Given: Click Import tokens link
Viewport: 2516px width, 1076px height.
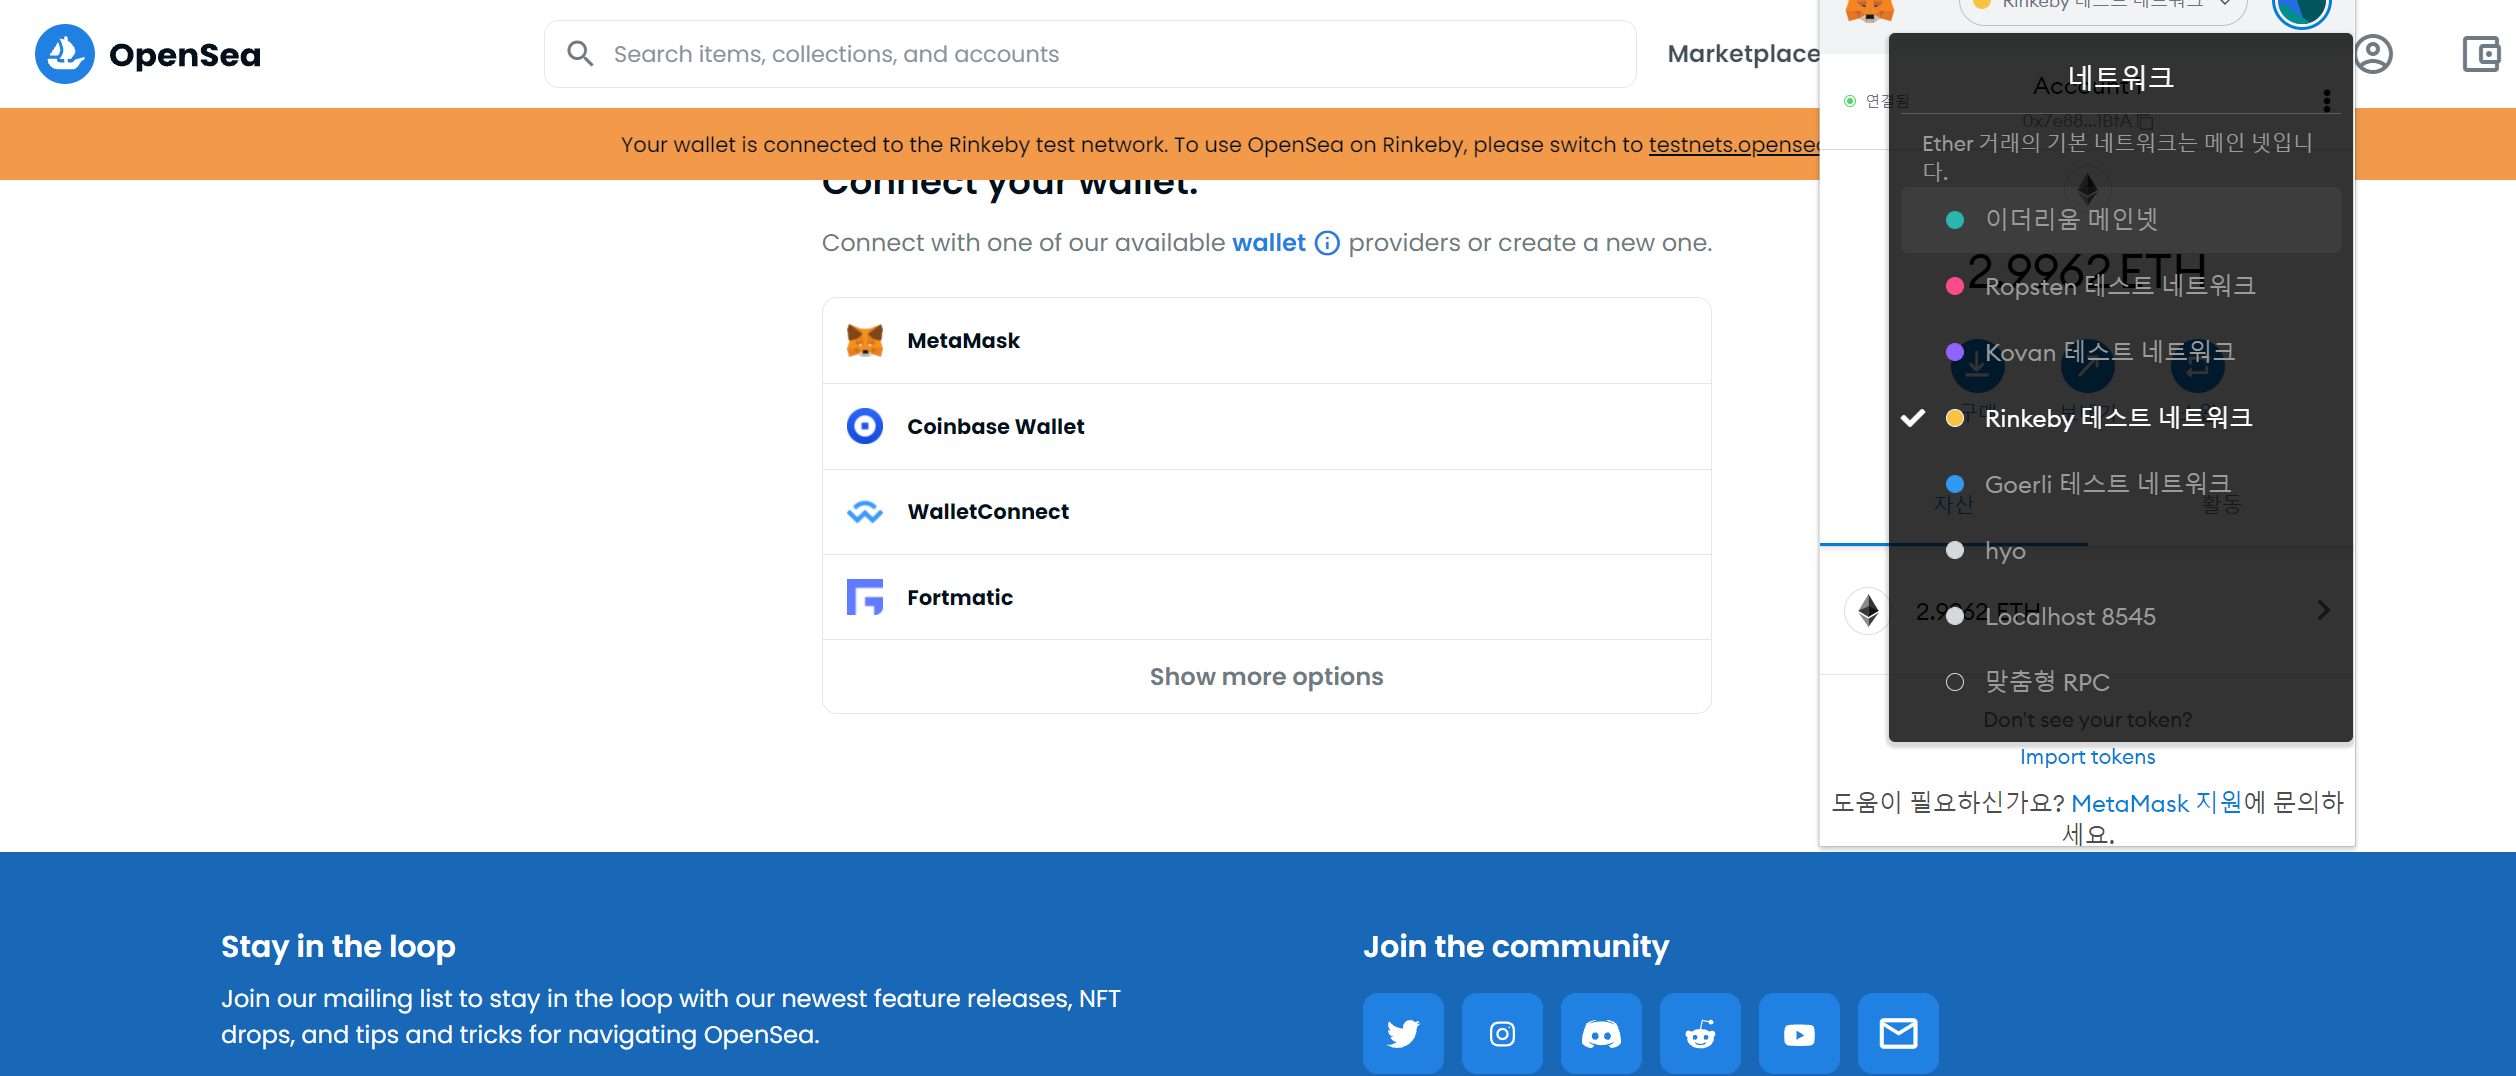Looking at the screenshot, I should click(2087, 757).
